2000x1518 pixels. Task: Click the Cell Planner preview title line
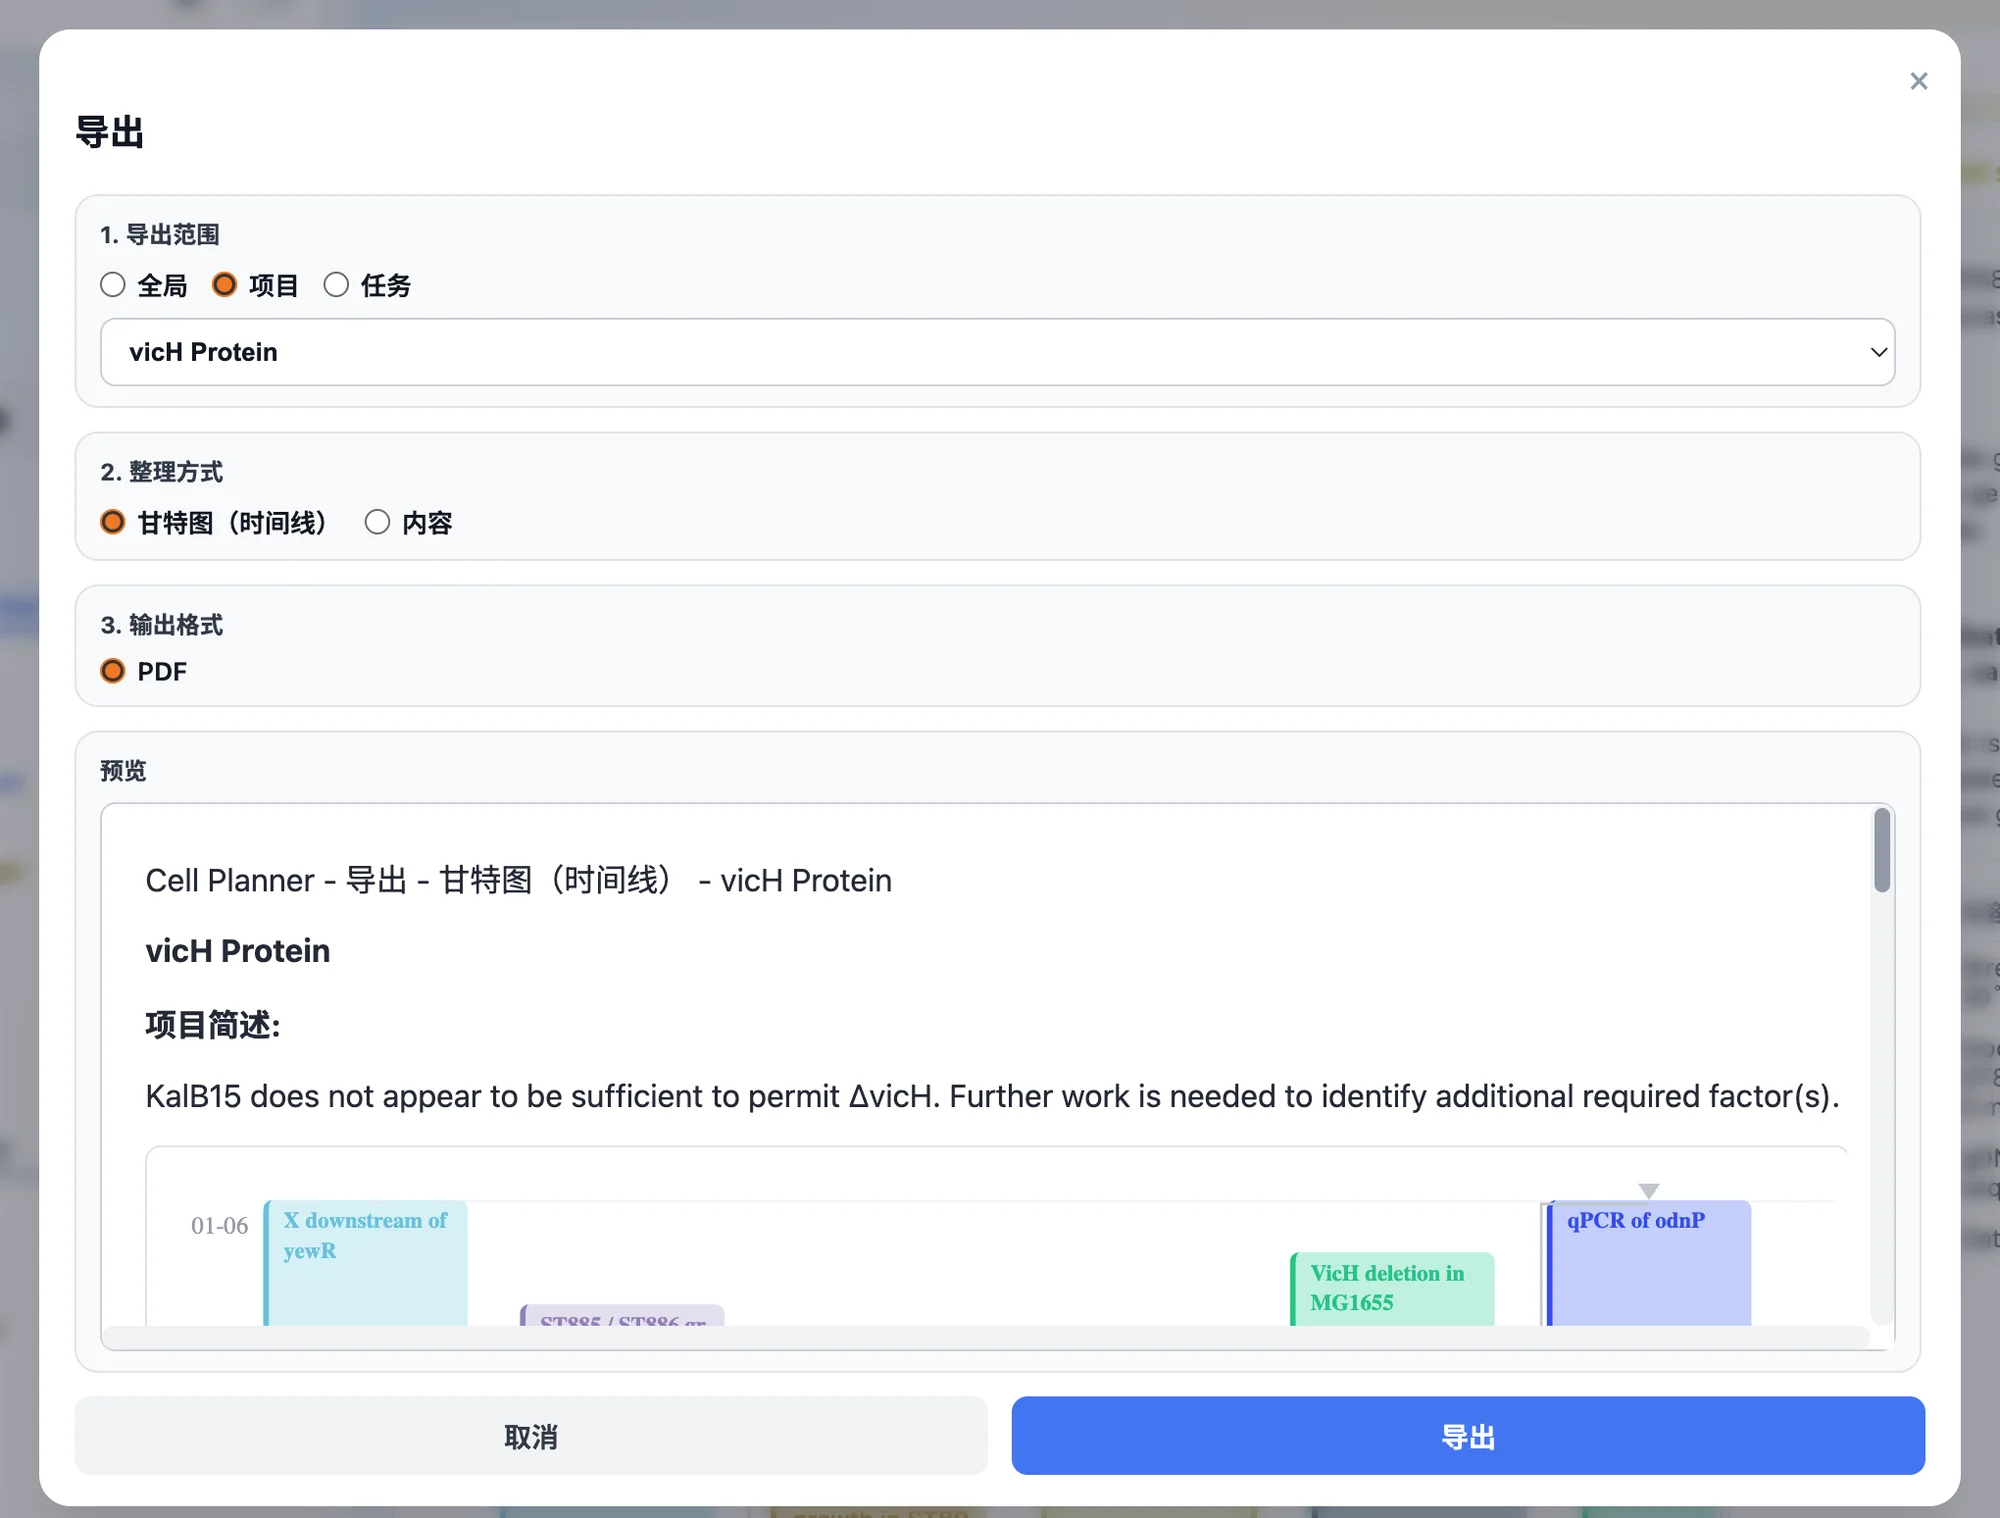pyautogui.click(x=518, y=880)
